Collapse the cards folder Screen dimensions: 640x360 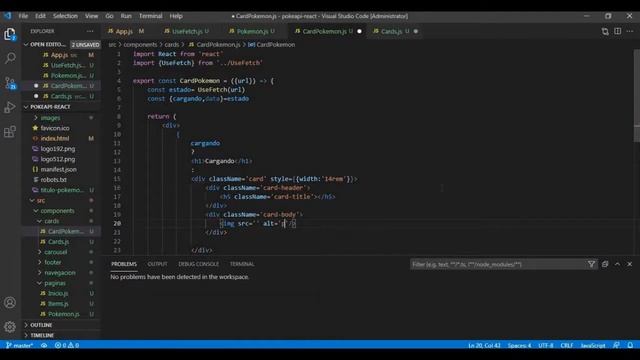click(x=51, y=221)
